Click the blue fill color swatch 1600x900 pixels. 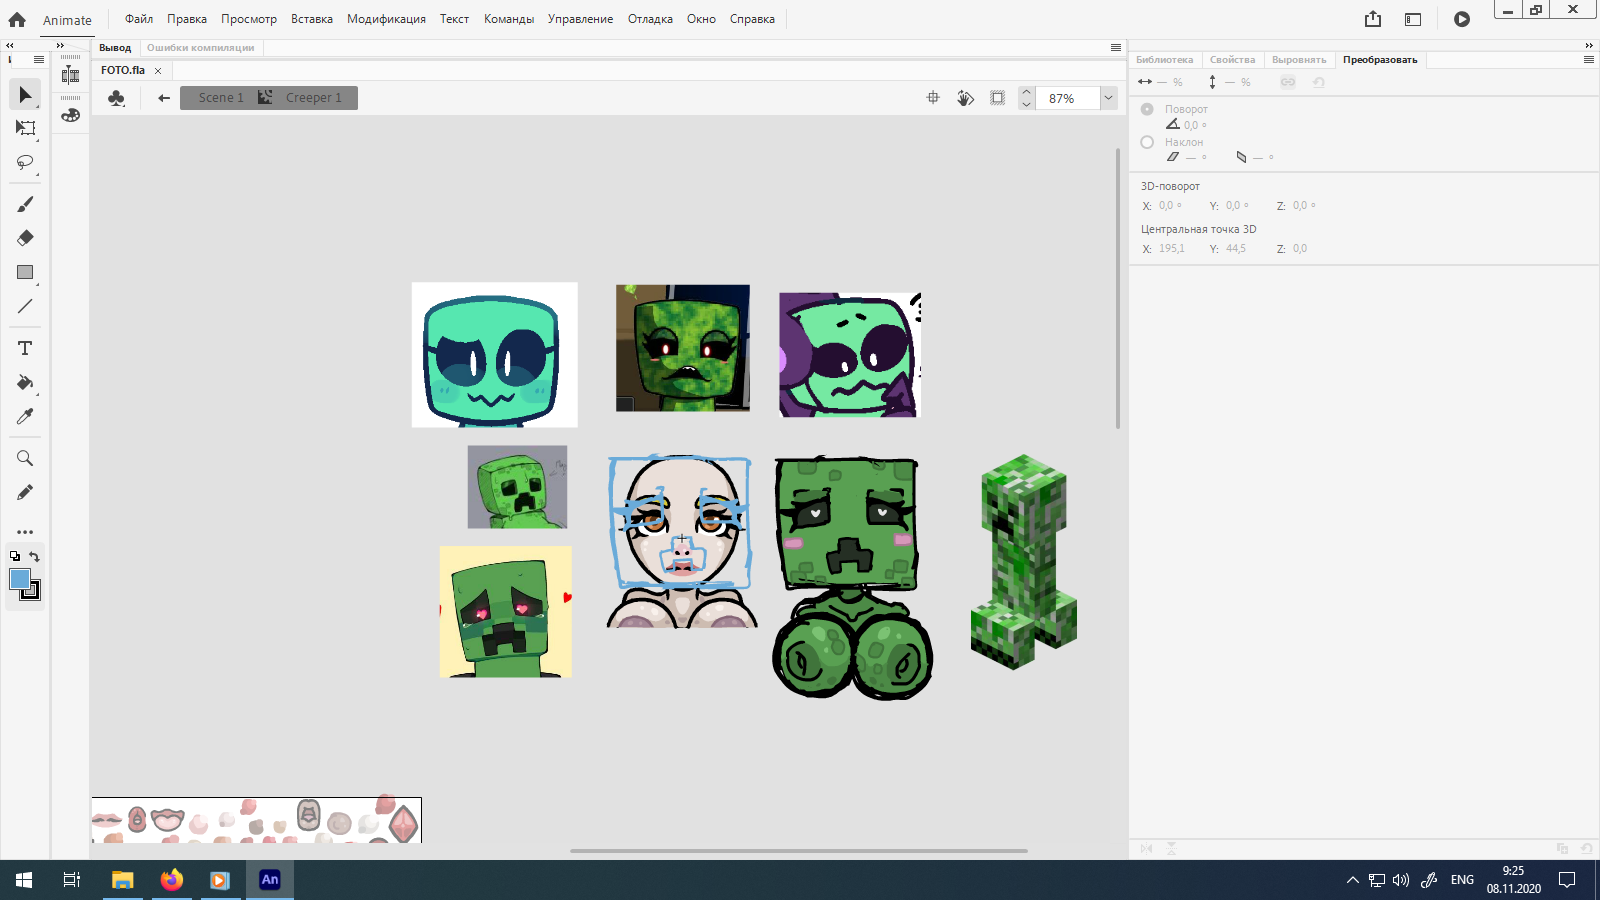pos(19,578)
